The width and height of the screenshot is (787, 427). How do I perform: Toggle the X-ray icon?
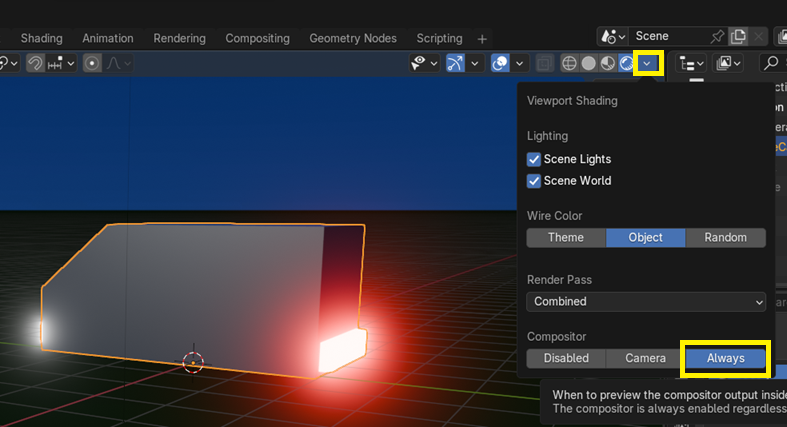coord(544,63)
